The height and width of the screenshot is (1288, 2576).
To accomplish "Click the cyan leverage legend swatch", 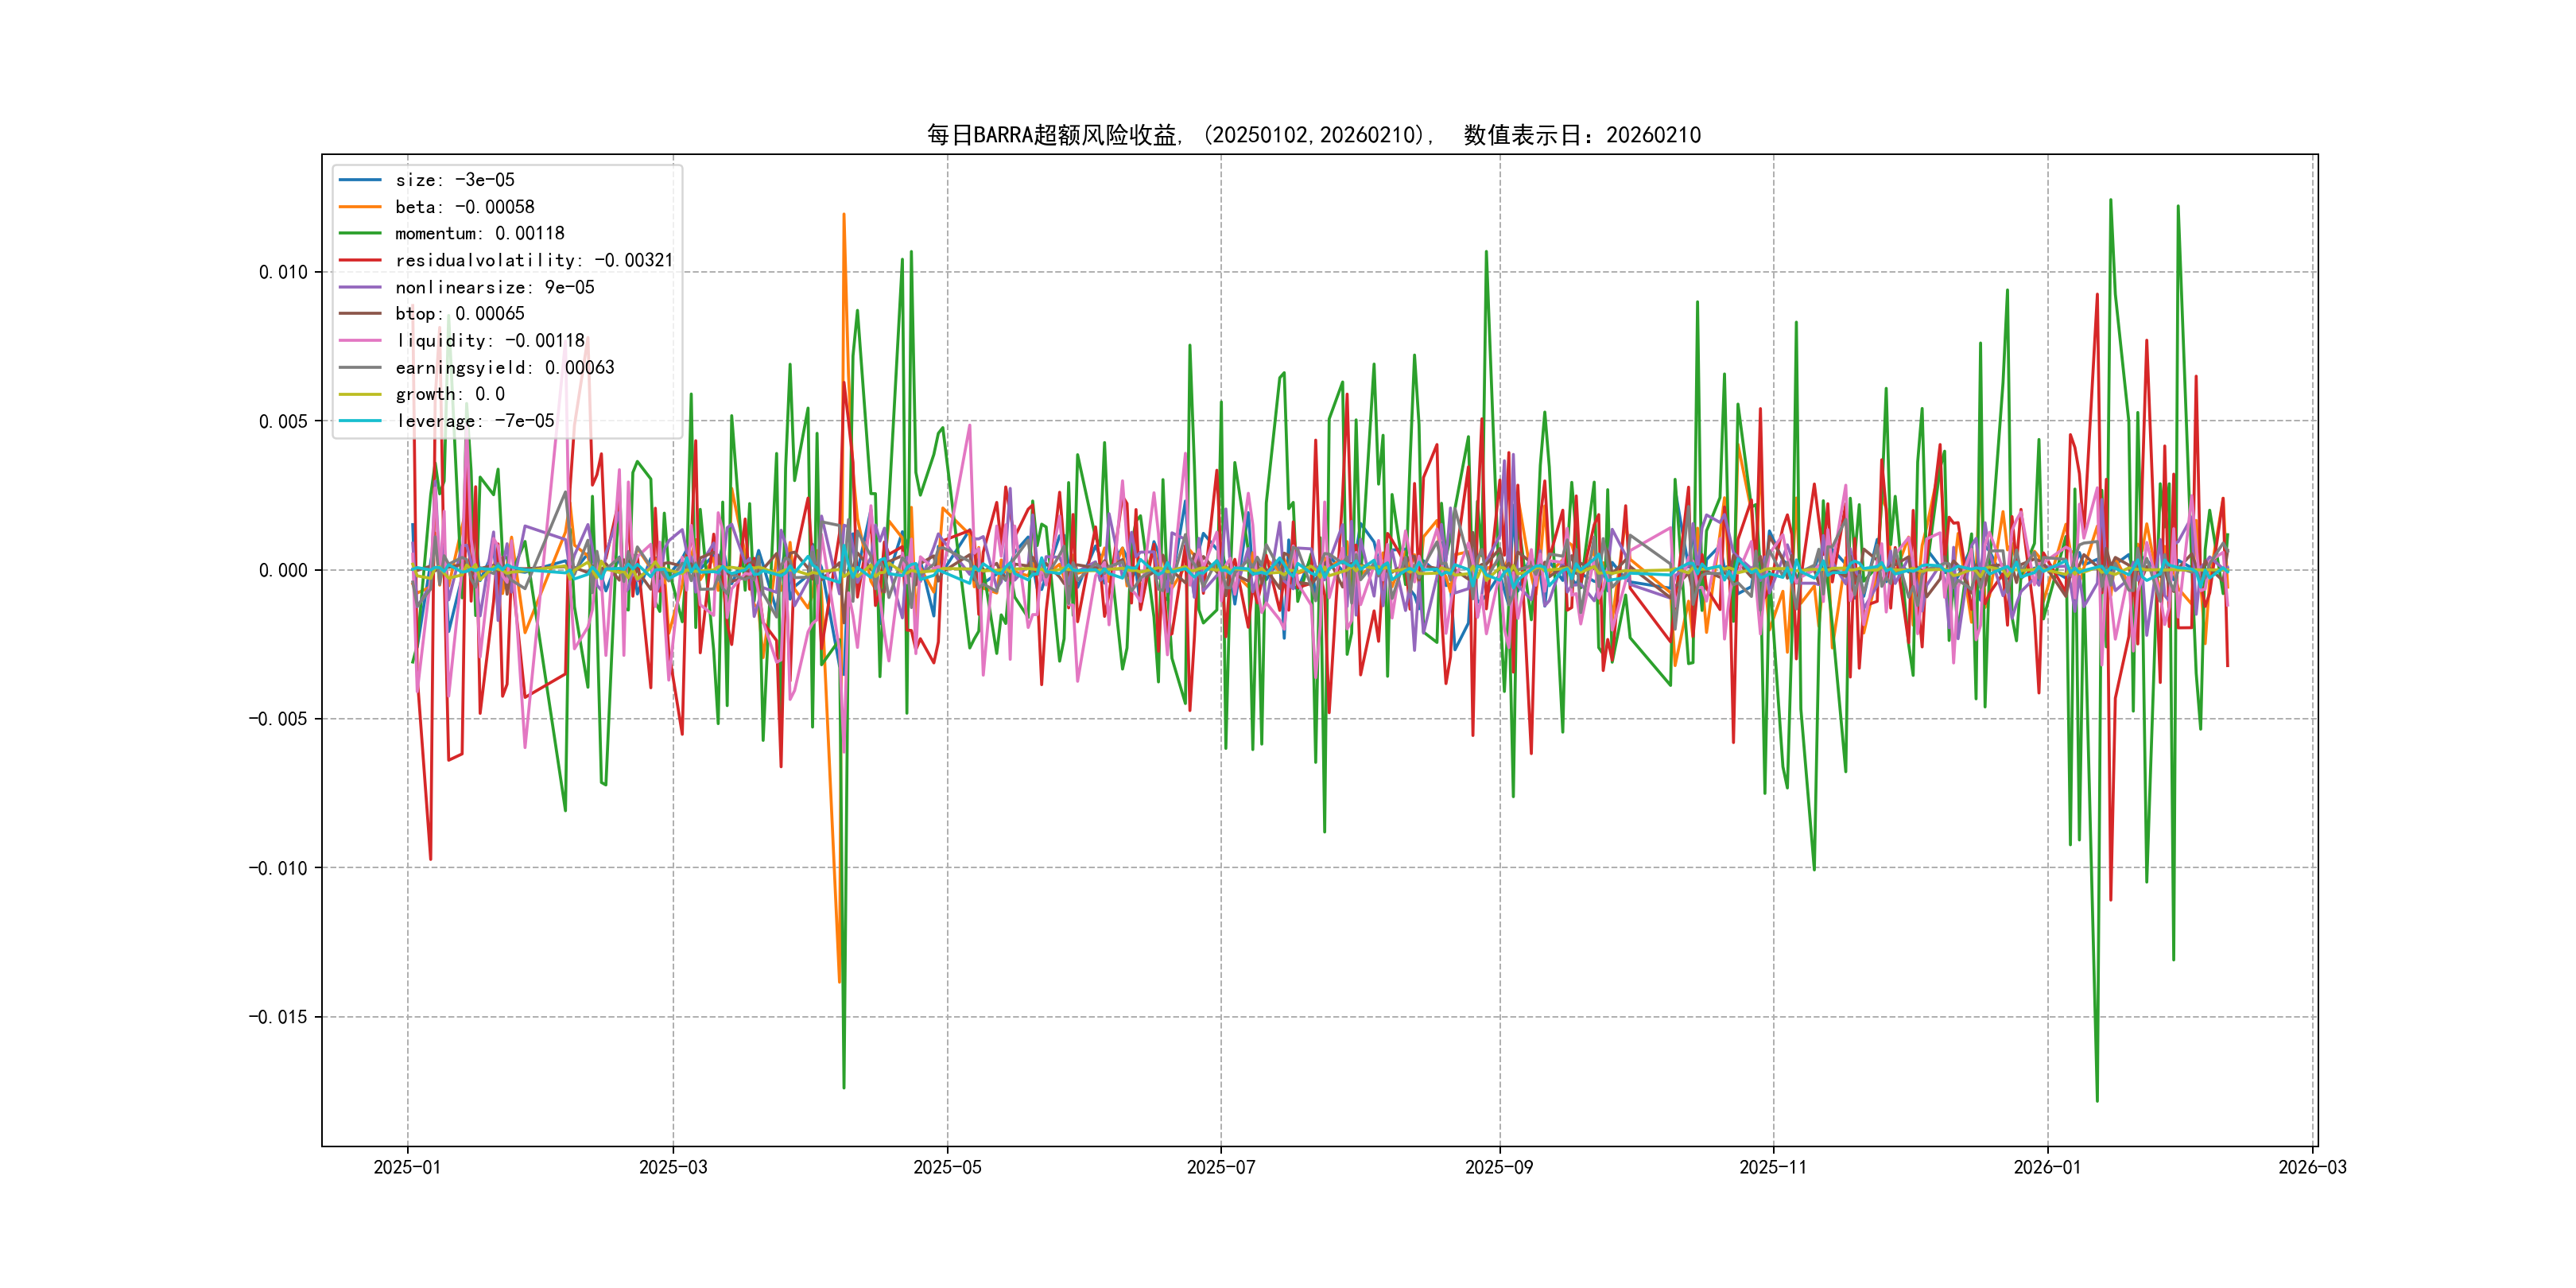I will pyautogui.click(x=360, y=421).
